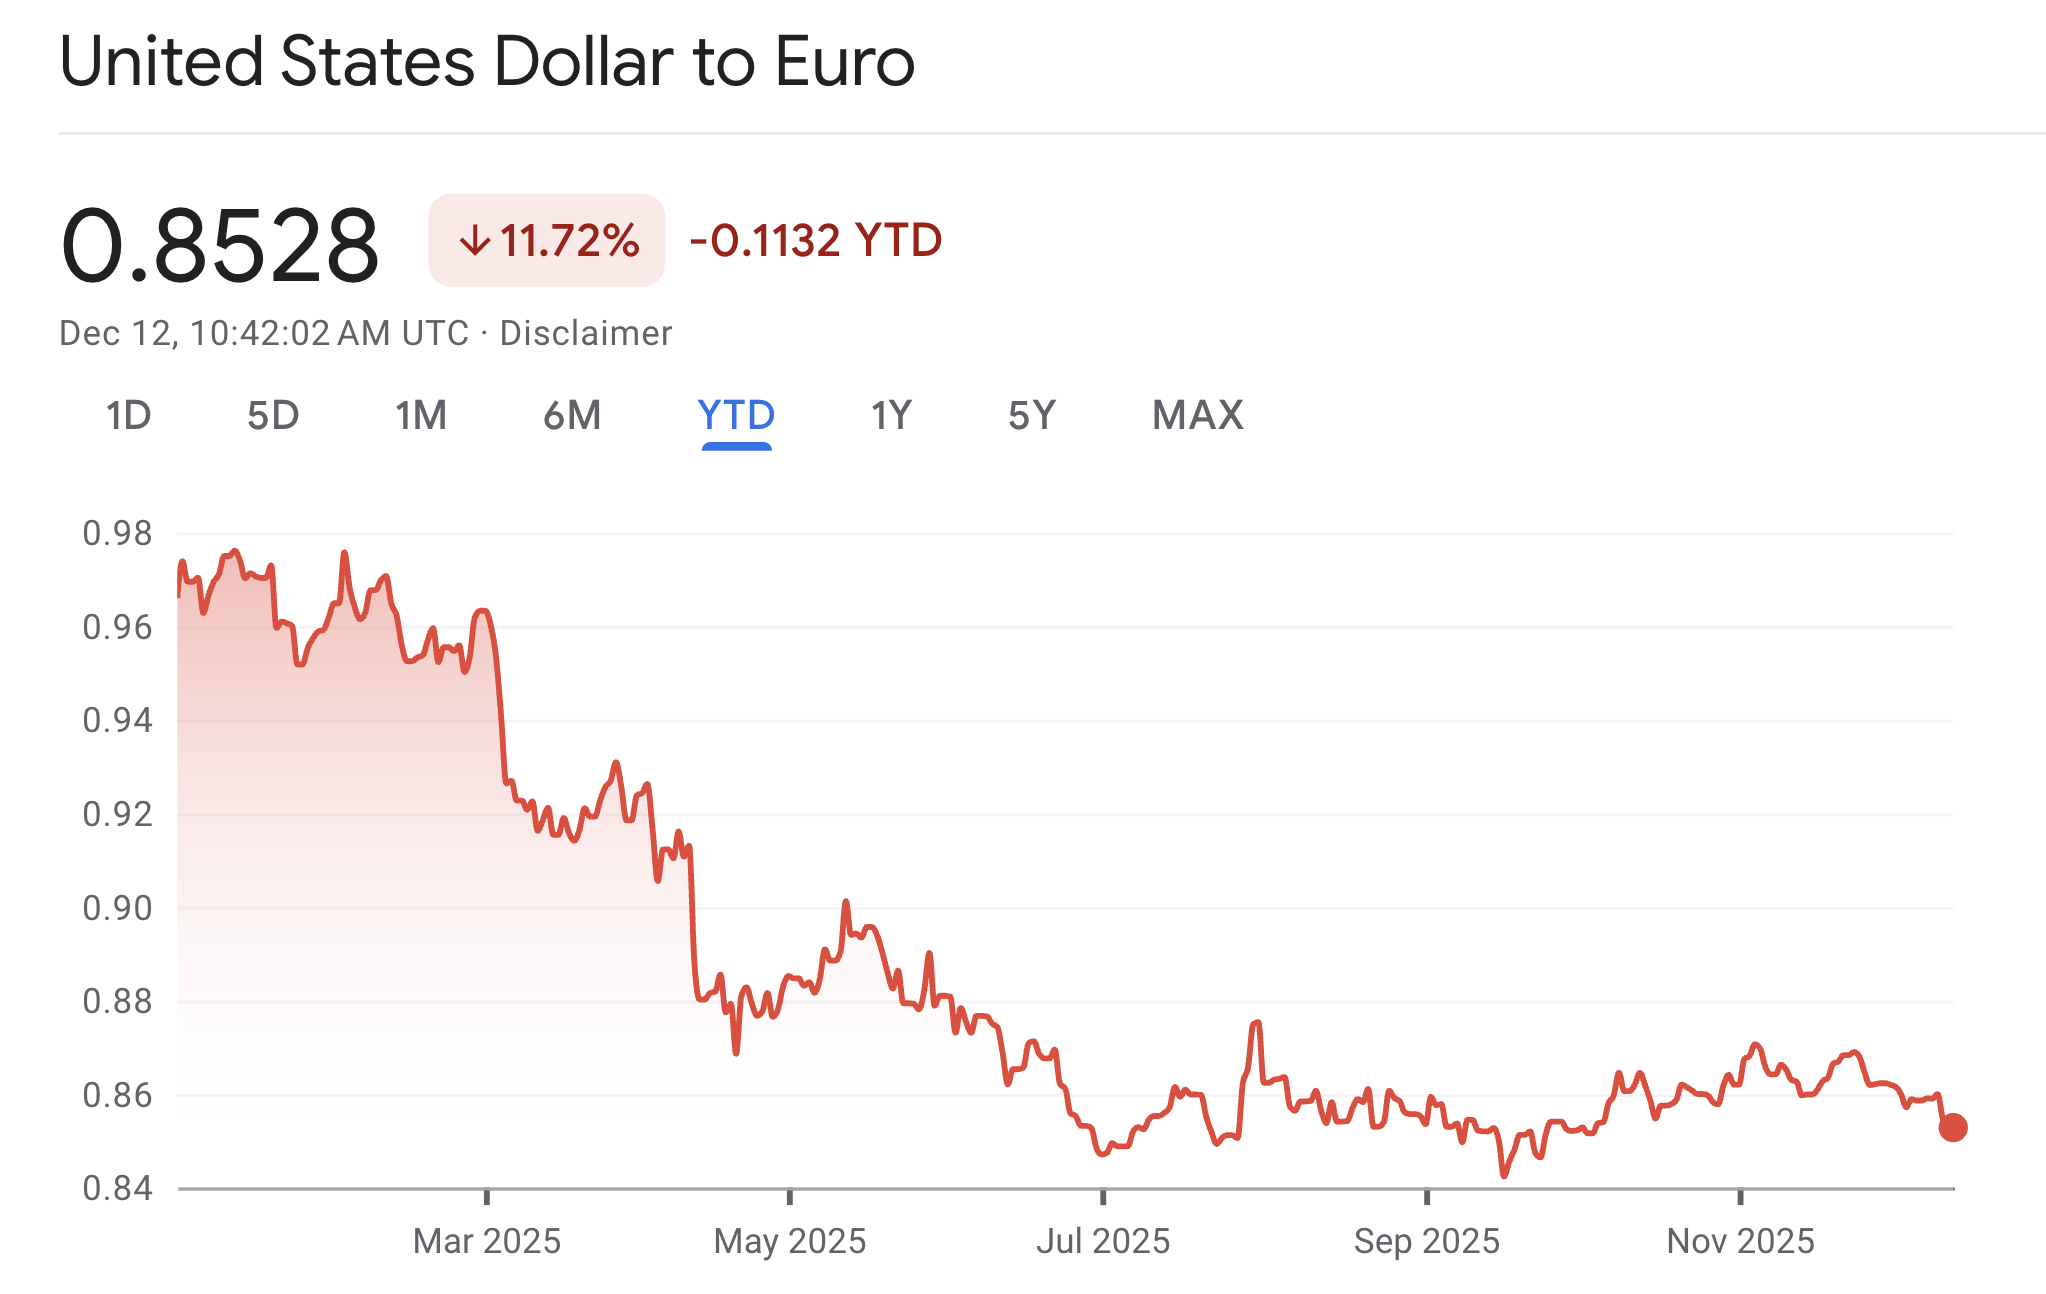Open the 6M time range view
The height and width of the screenshot is (1294, 2046).
(x=572, y=415)
